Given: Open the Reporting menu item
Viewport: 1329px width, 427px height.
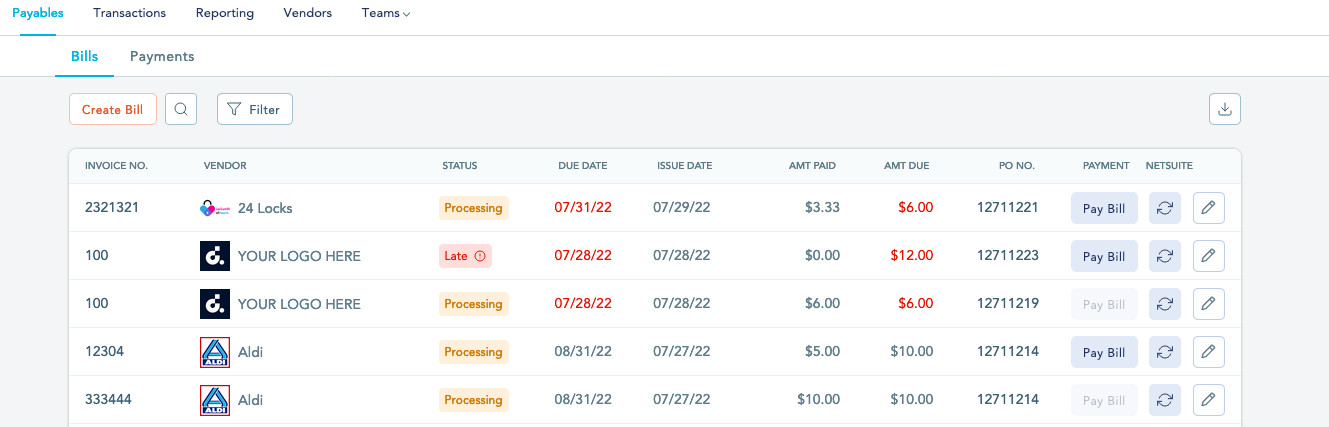Looking at the screenshot, I should point(225,13).
